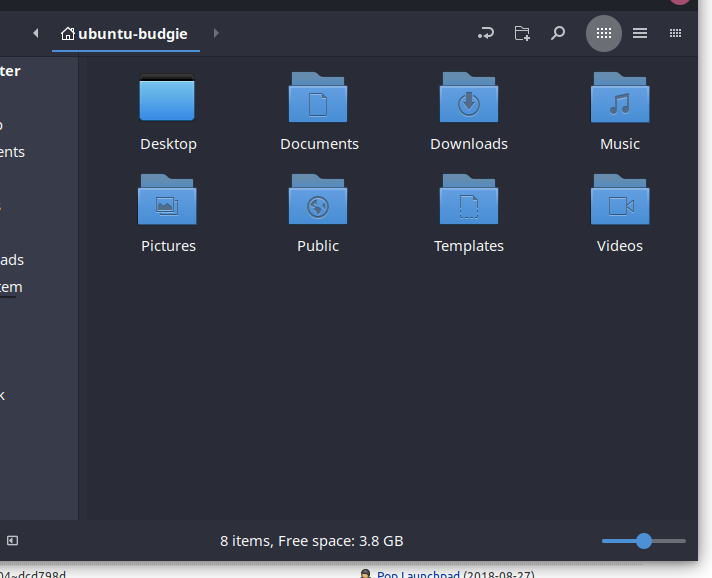The height and width of the screenshot is (578, 712).
Task: Adjust the icon zoom slider
Action: pos(644,541)
